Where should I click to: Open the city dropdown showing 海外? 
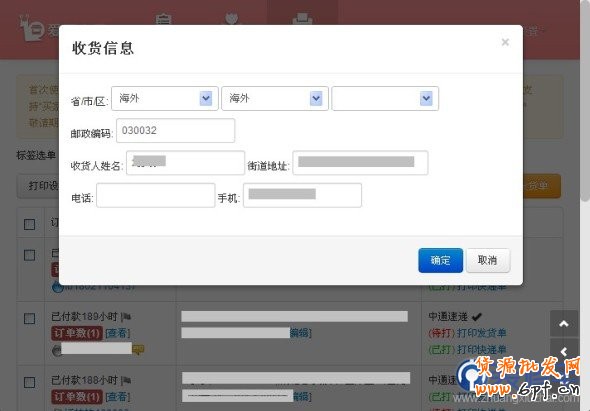[275, 98]
